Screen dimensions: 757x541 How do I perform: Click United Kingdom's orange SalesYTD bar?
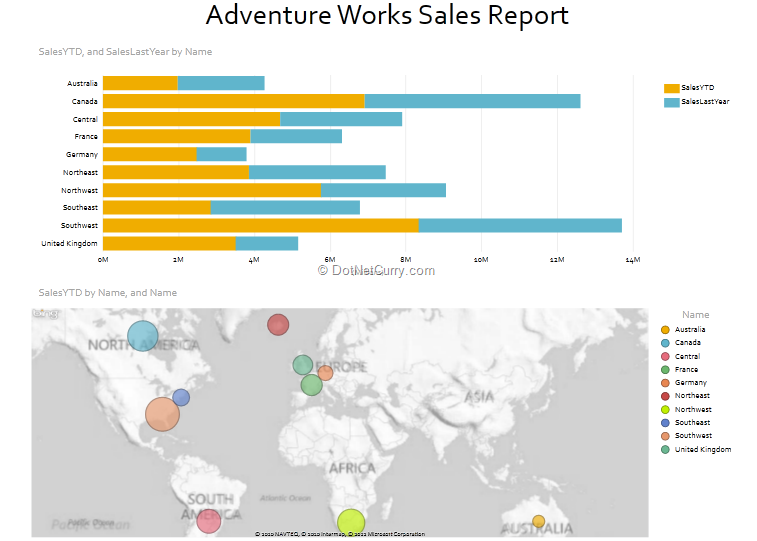(169, 243)
